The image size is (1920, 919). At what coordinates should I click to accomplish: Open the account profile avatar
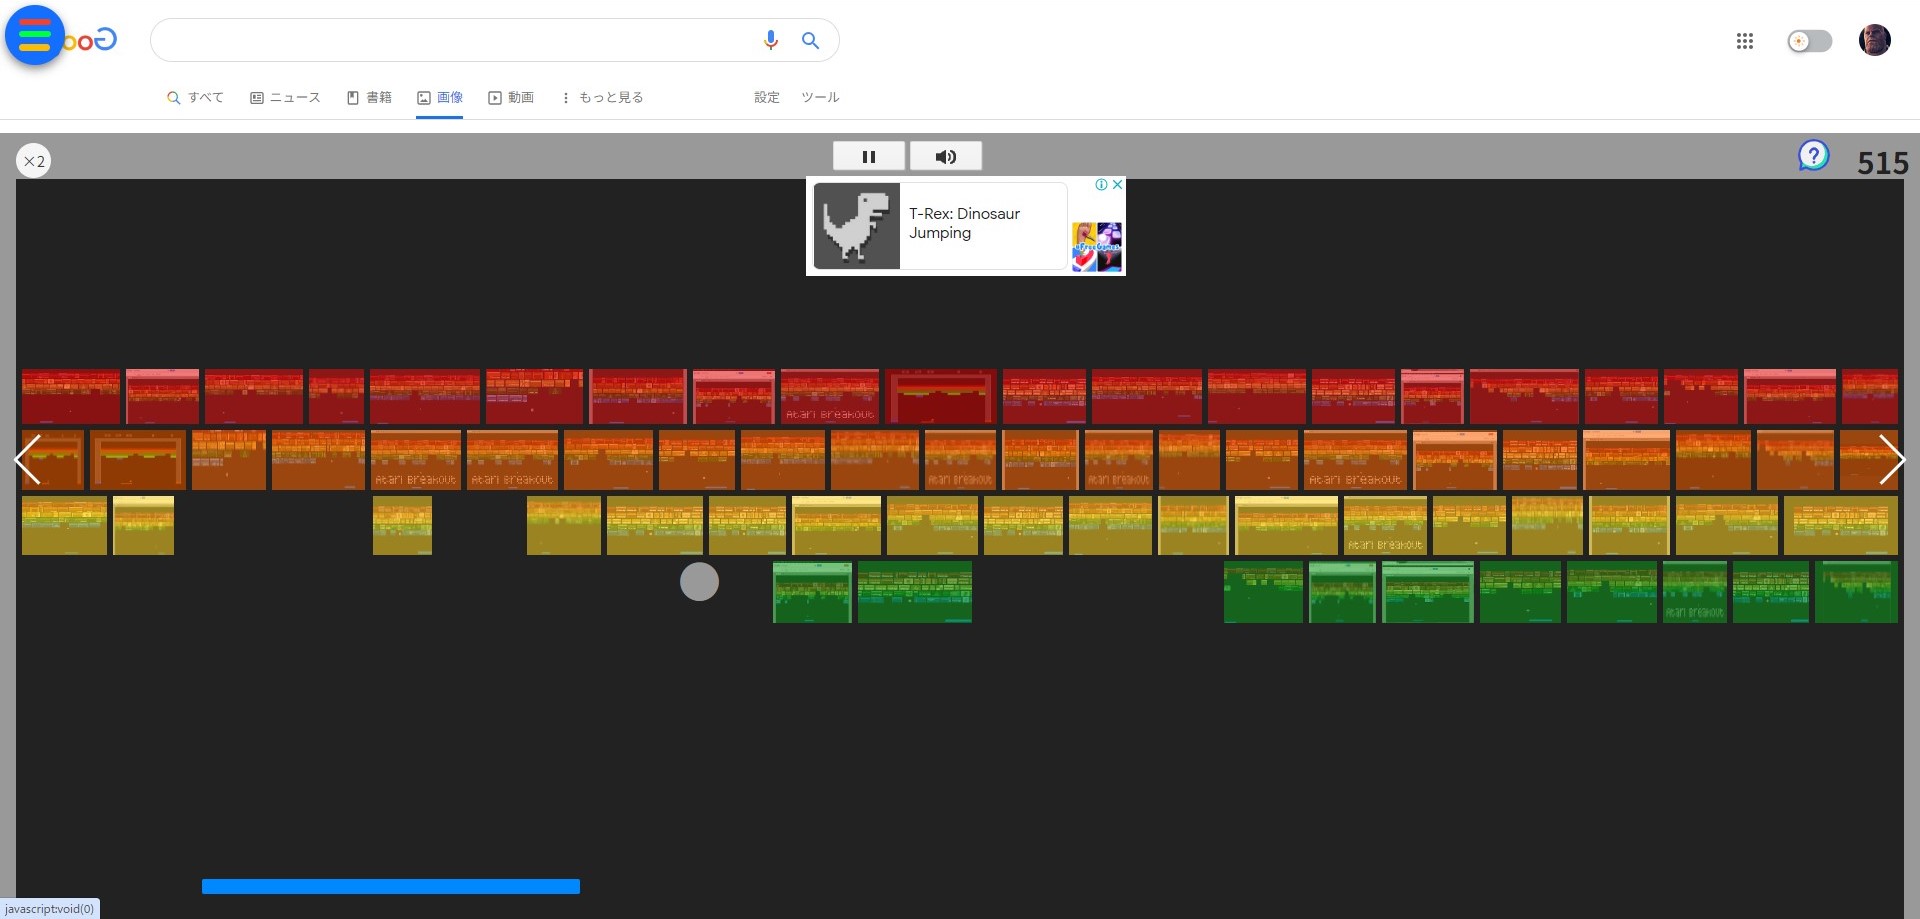1875,40
